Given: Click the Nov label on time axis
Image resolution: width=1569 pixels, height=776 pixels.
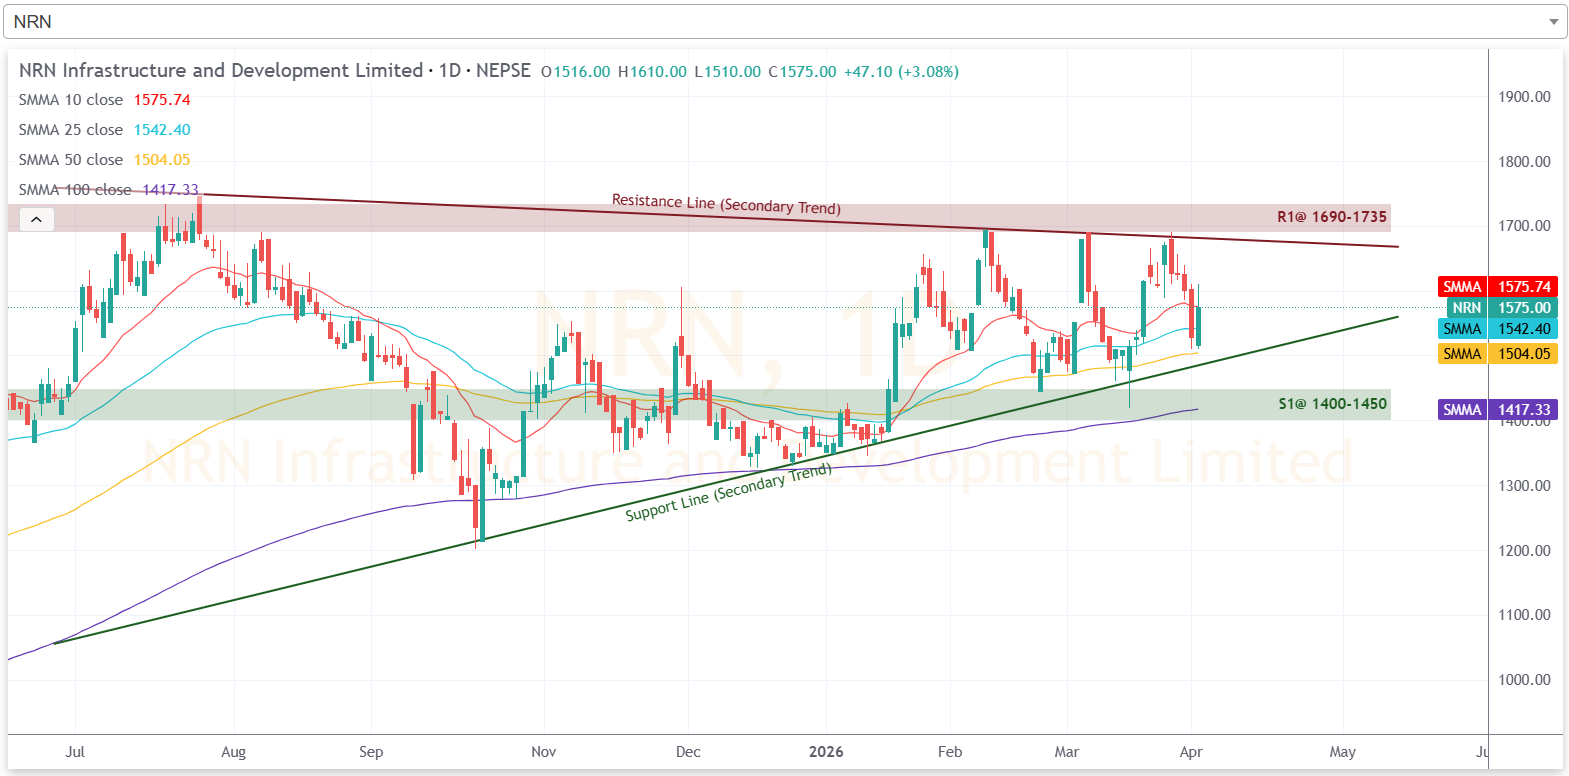Looking at the screenshot, I should tap(543, 752).
